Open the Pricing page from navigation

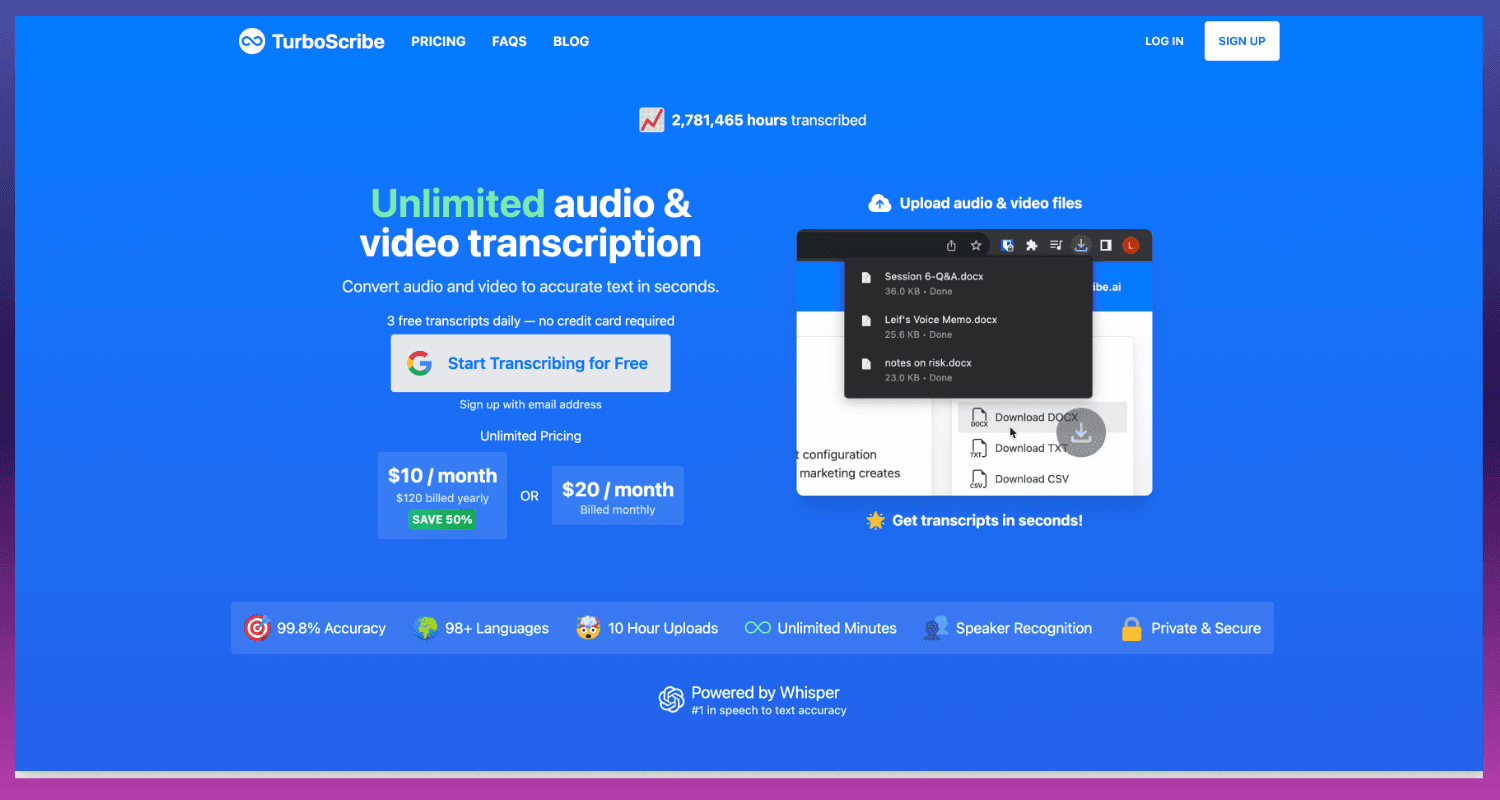click(438, 41)
